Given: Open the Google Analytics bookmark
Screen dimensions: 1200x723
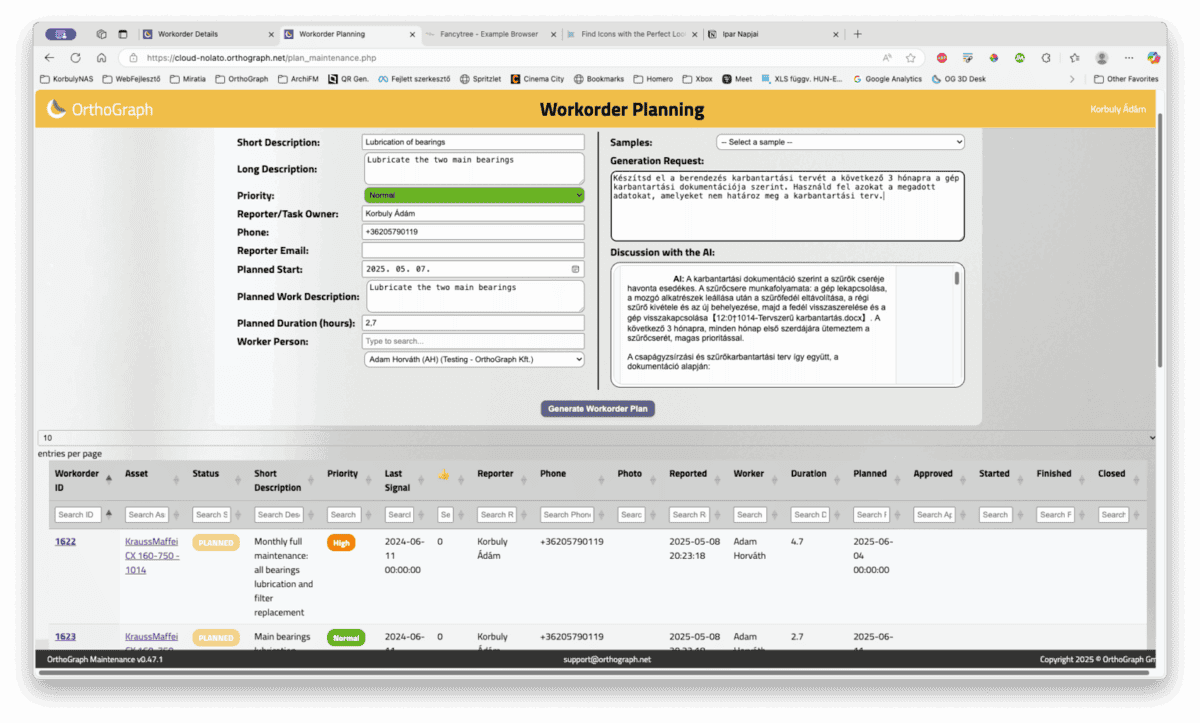Looking at the screenshot, I should click(888, 79).
